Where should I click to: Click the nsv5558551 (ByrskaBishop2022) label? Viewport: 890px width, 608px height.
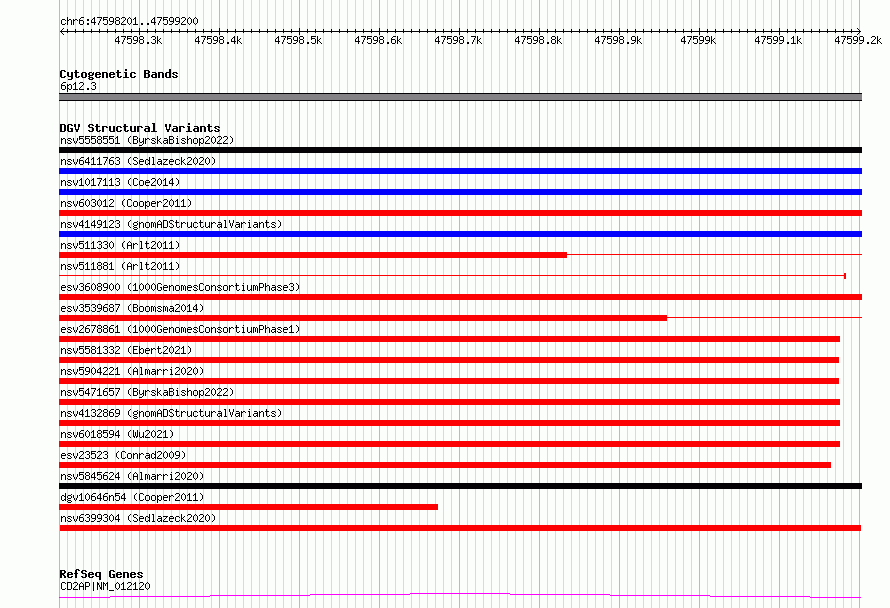(147, 140)
